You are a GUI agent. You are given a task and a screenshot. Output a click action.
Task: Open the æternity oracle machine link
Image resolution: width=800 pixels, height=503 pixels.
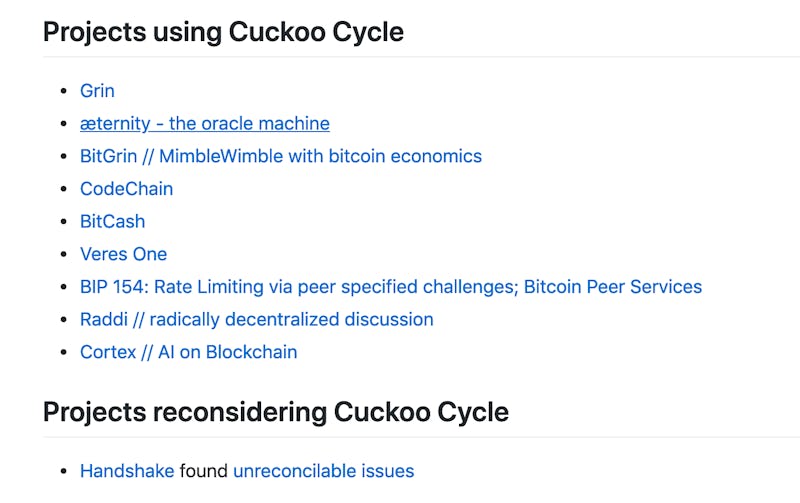click(204, 124)
